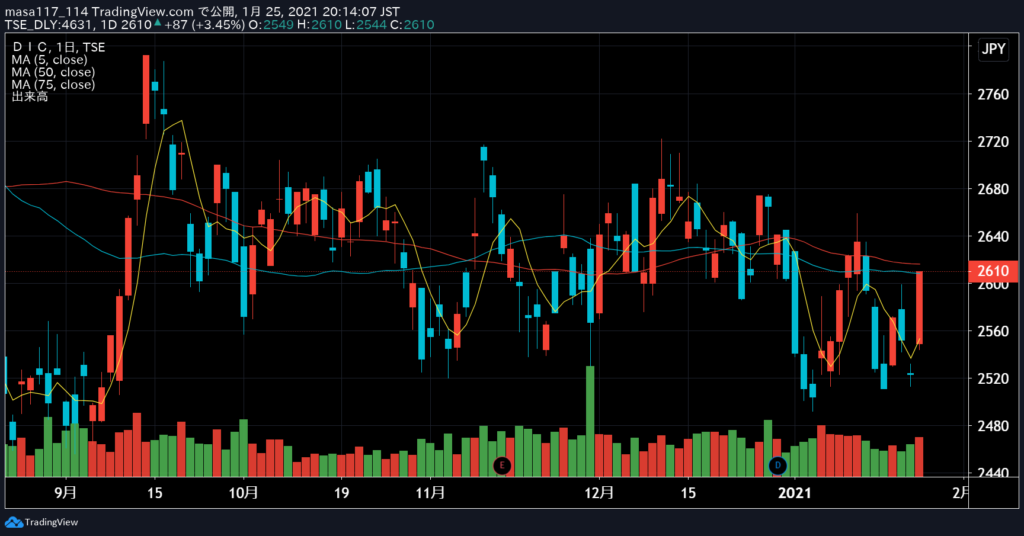Click the 19 date axis label

342,492
